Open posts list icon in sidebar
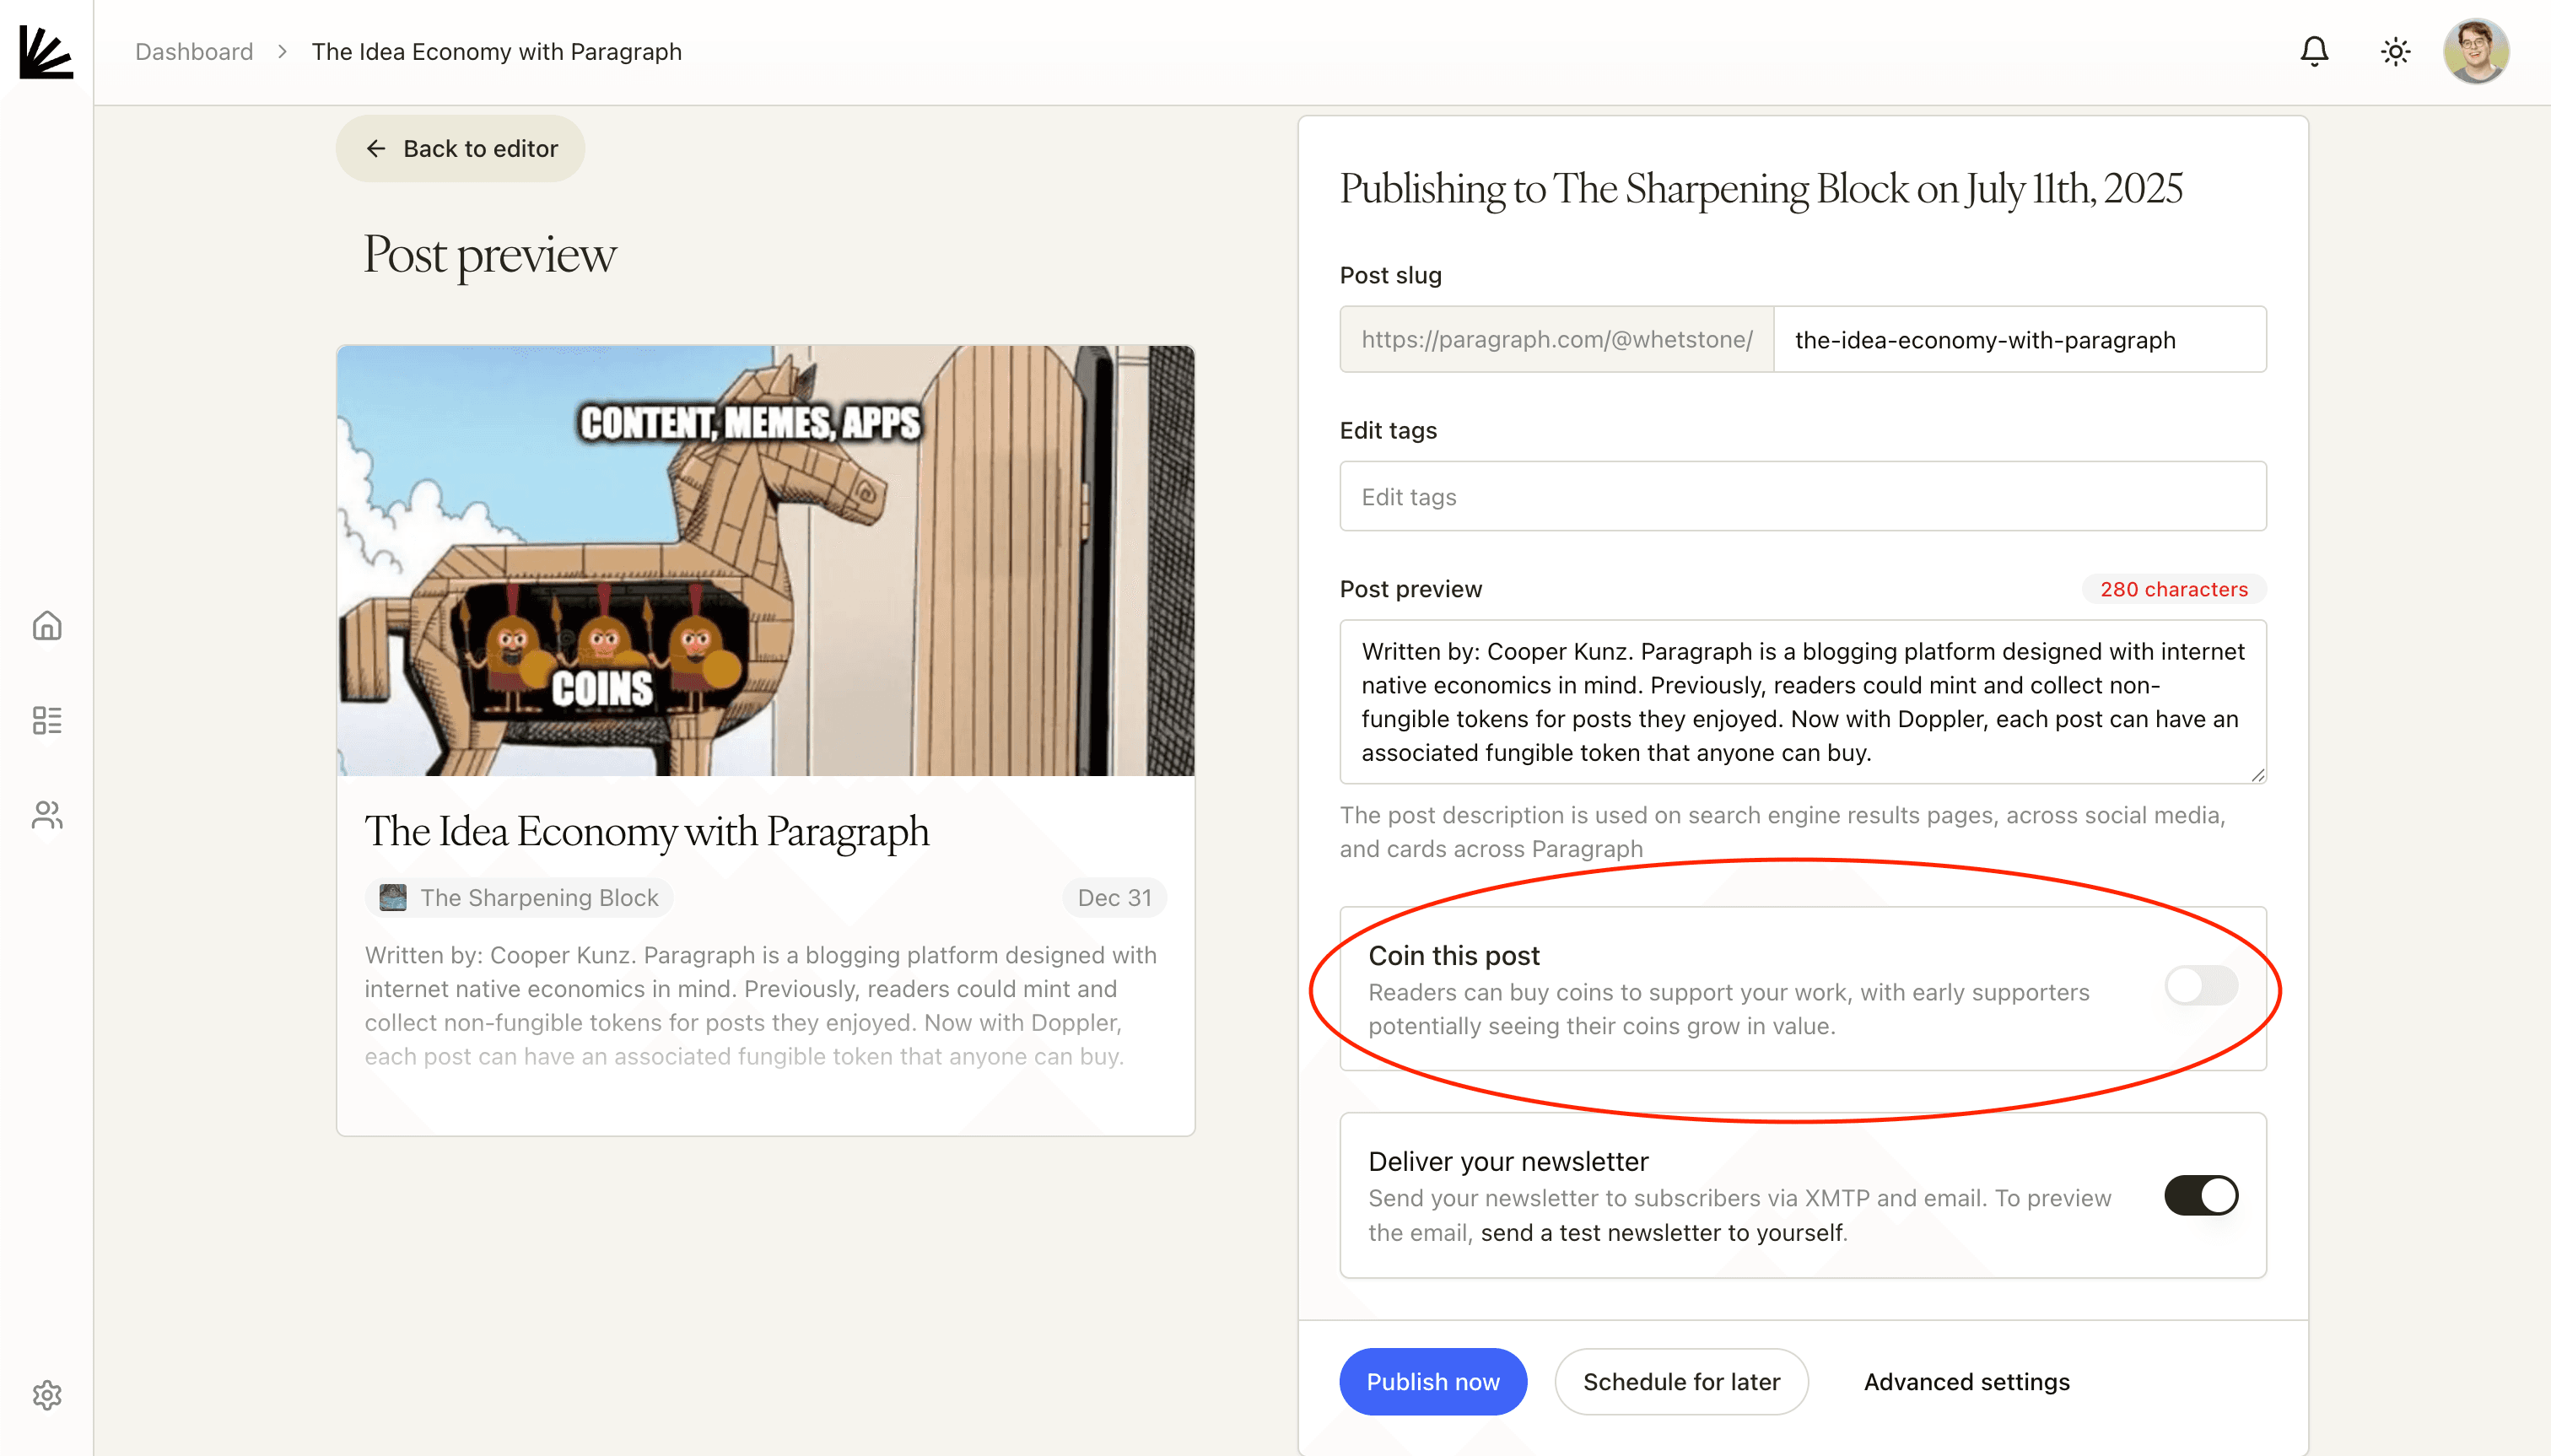 pyautogui.click(x=47, y=720)
